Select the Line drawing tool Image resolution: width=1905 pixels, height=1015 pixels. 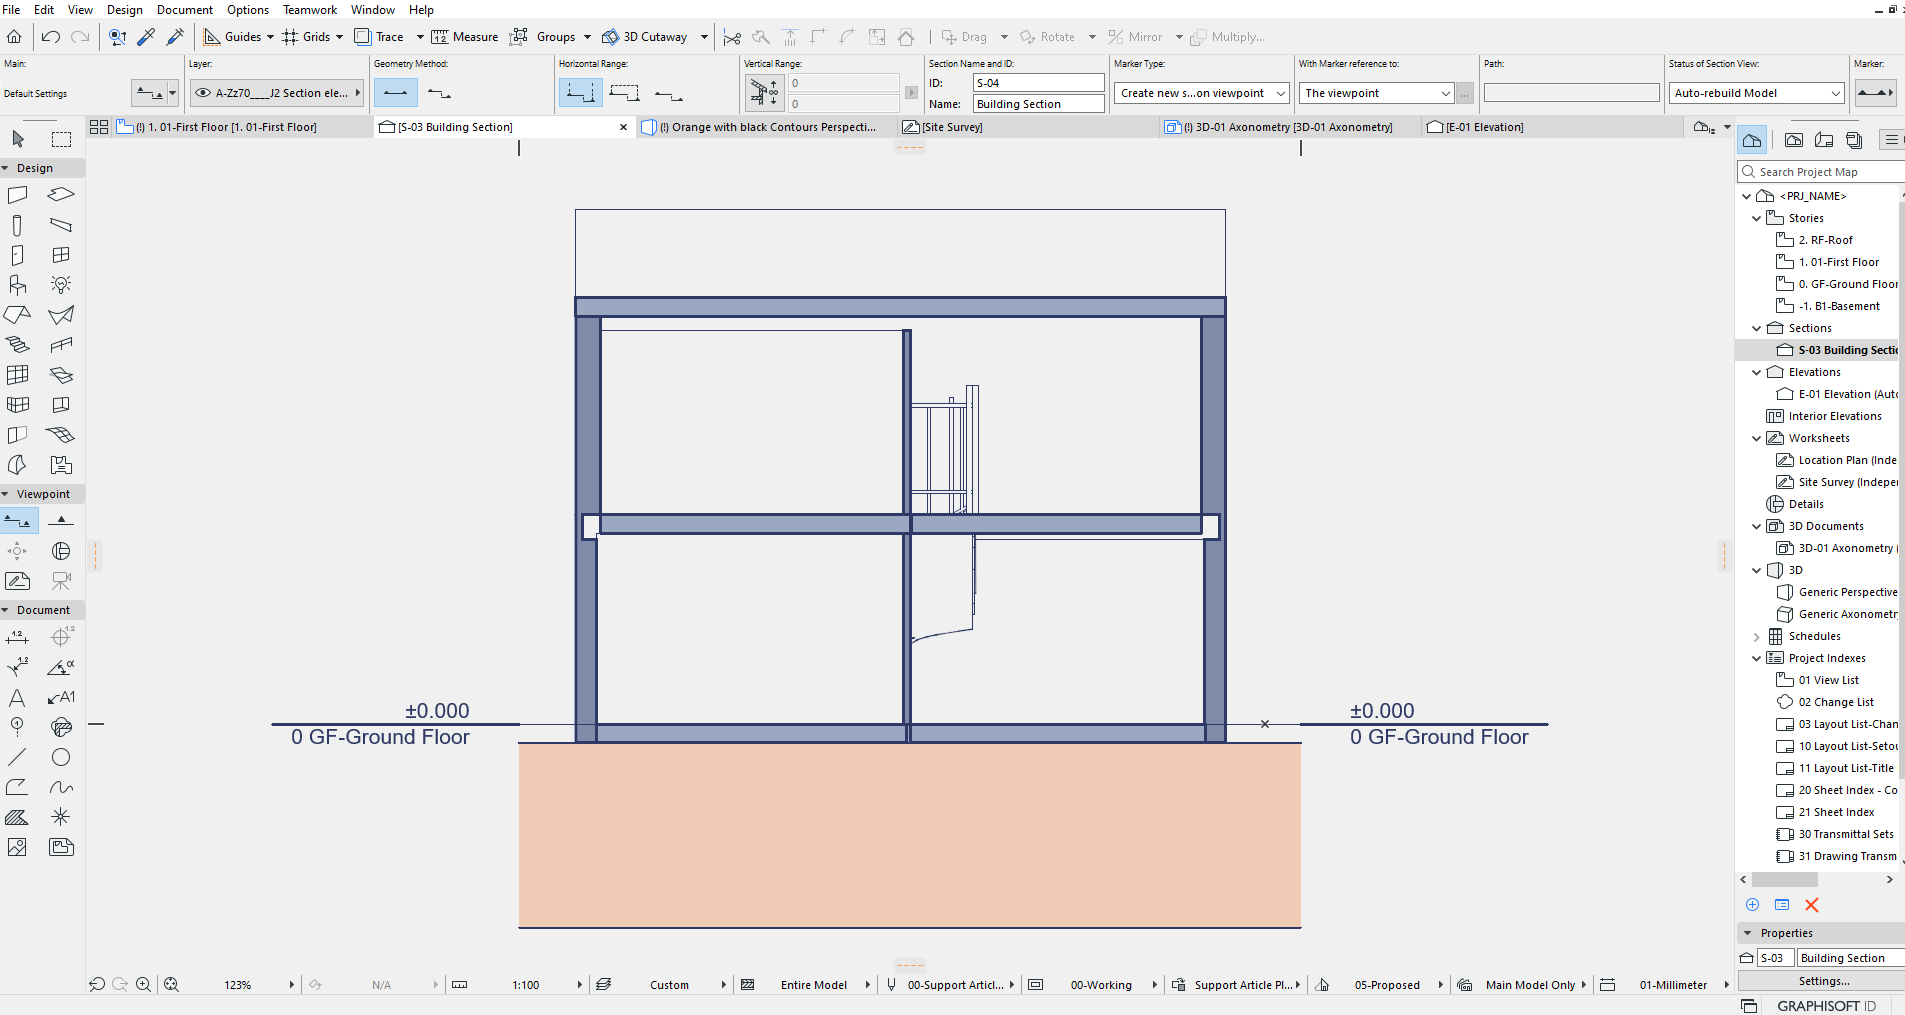pyautogui.click(x=18, y=757)
